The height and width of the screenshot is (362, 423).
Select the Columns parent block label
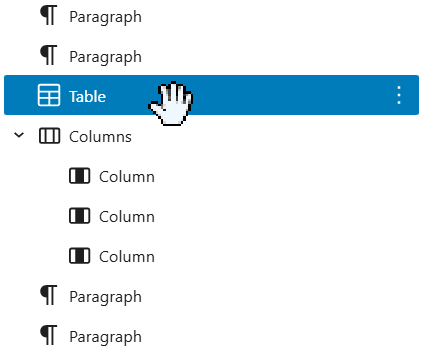pyautogui.click(x=100, y=137)
